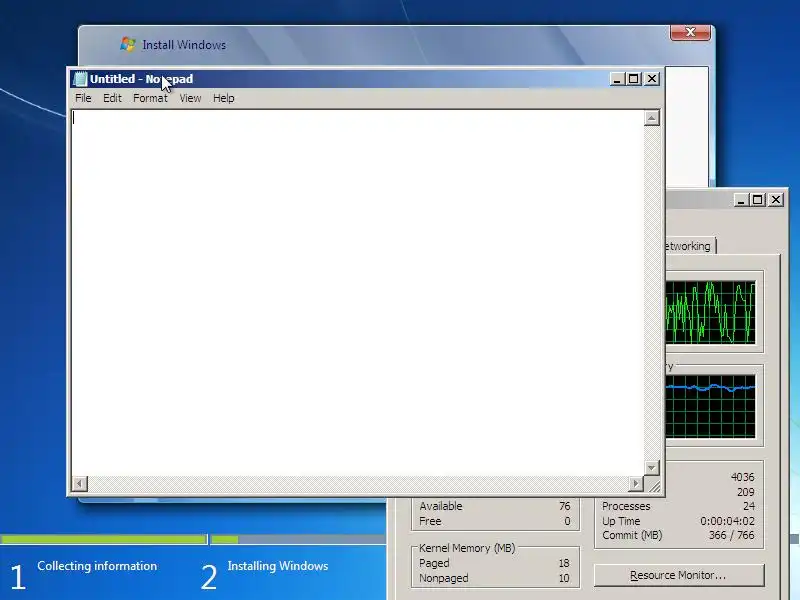Click the Kernel Memory Paged row

pos(494,563)
